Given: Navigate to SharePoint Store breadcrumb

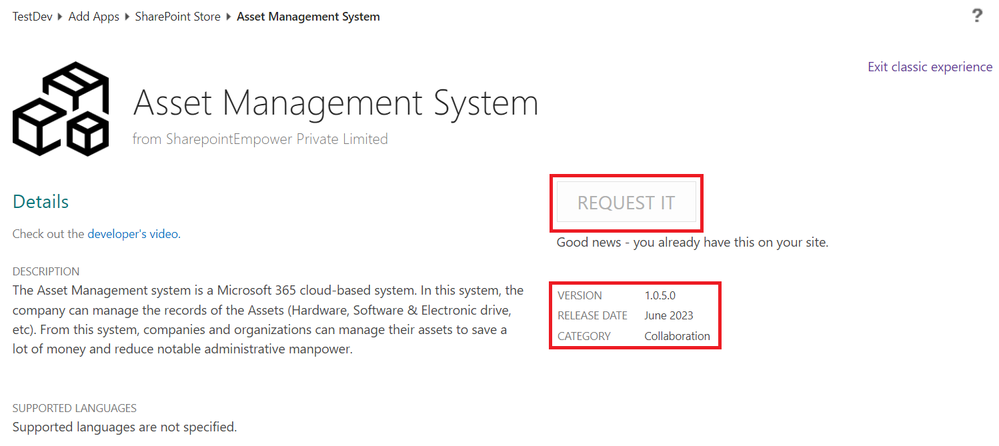Looking at the screenshot, I should 178,17.
